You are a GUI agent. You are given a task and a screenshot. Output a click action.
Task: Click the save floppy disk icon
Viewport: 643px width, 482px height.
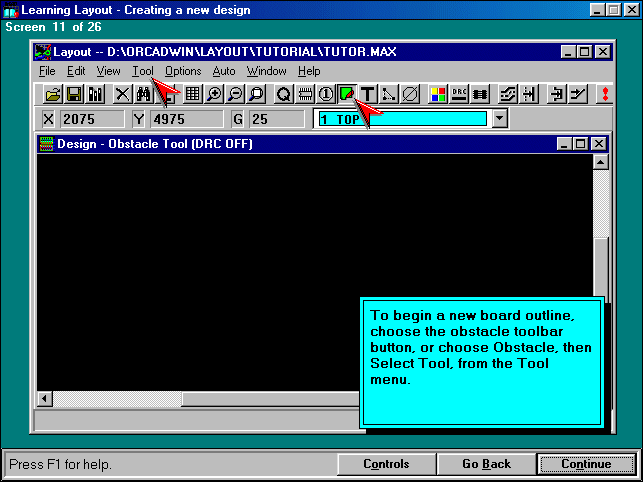point(74,94)
